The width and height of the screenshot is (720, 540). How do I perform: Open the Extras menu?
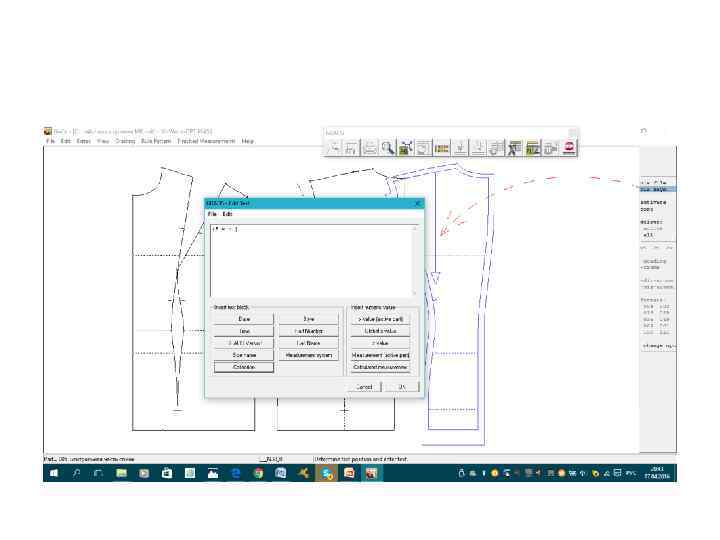pyautogui.click(x=84, y=141)
